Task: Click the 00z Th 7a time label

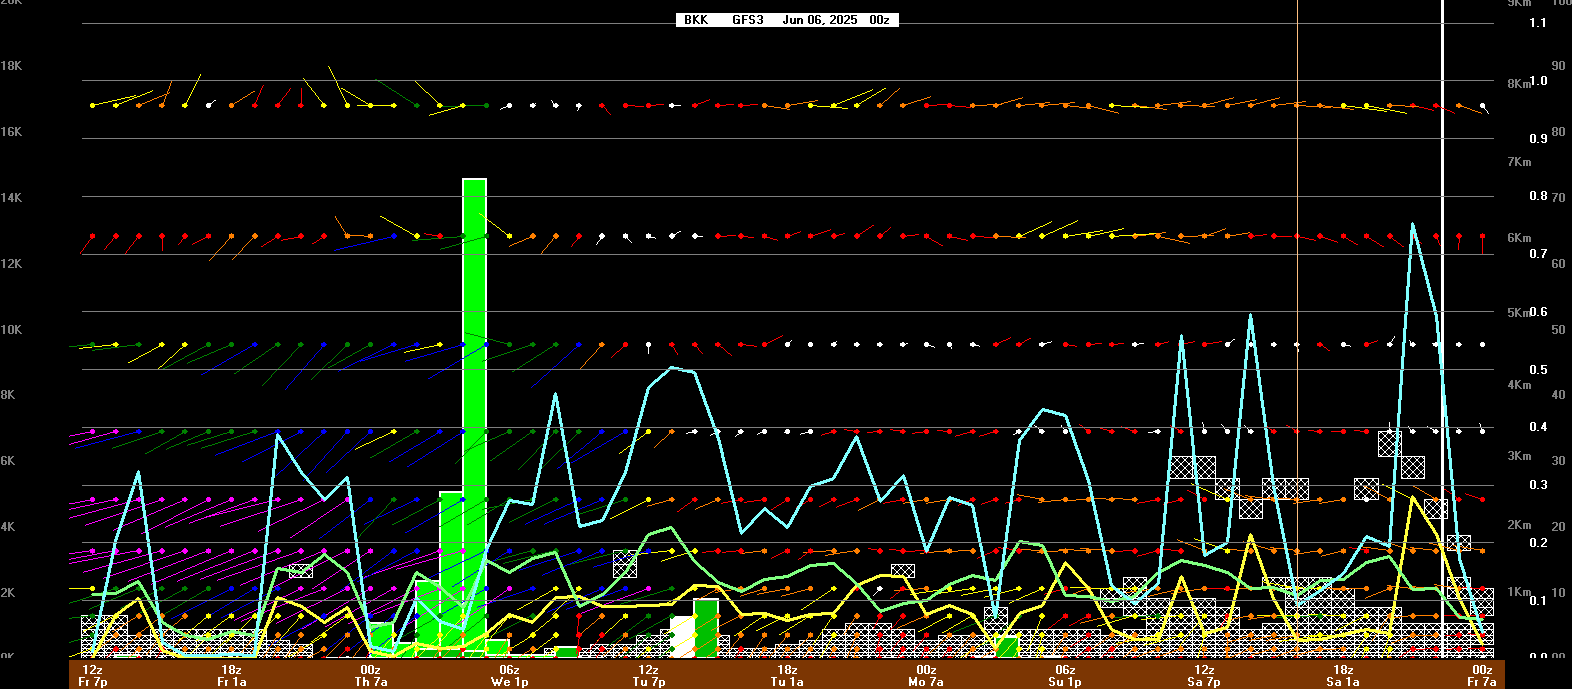Action: [371, 676]
